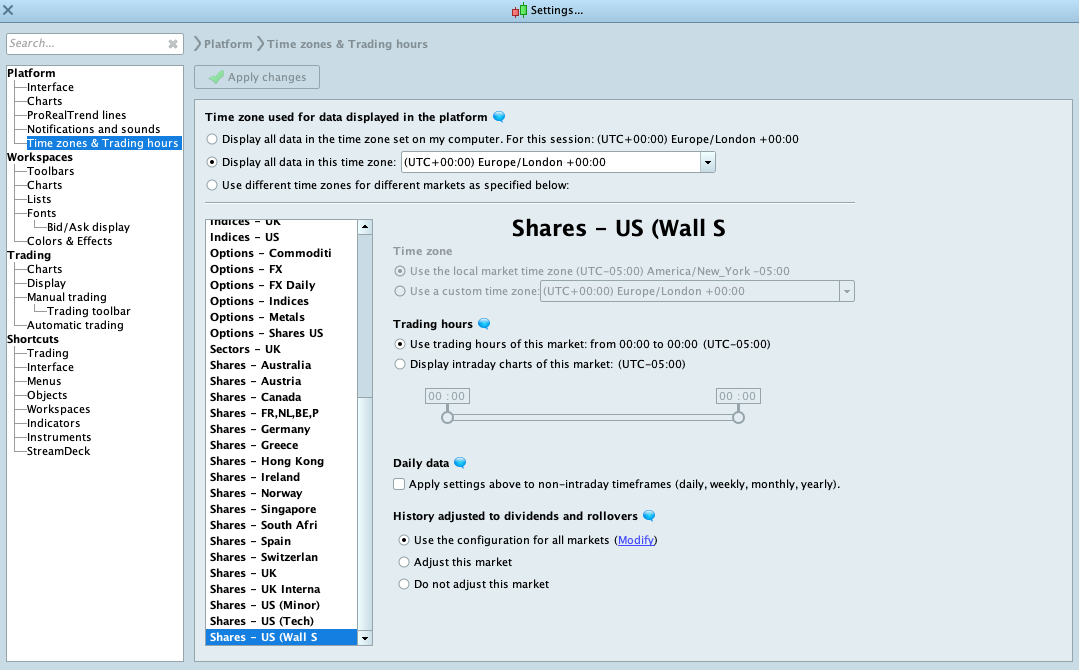This screenshot has width=1079, height=670.
Task: Select 'Shares - Australia' in market list
Action: [x=281, y=365]
